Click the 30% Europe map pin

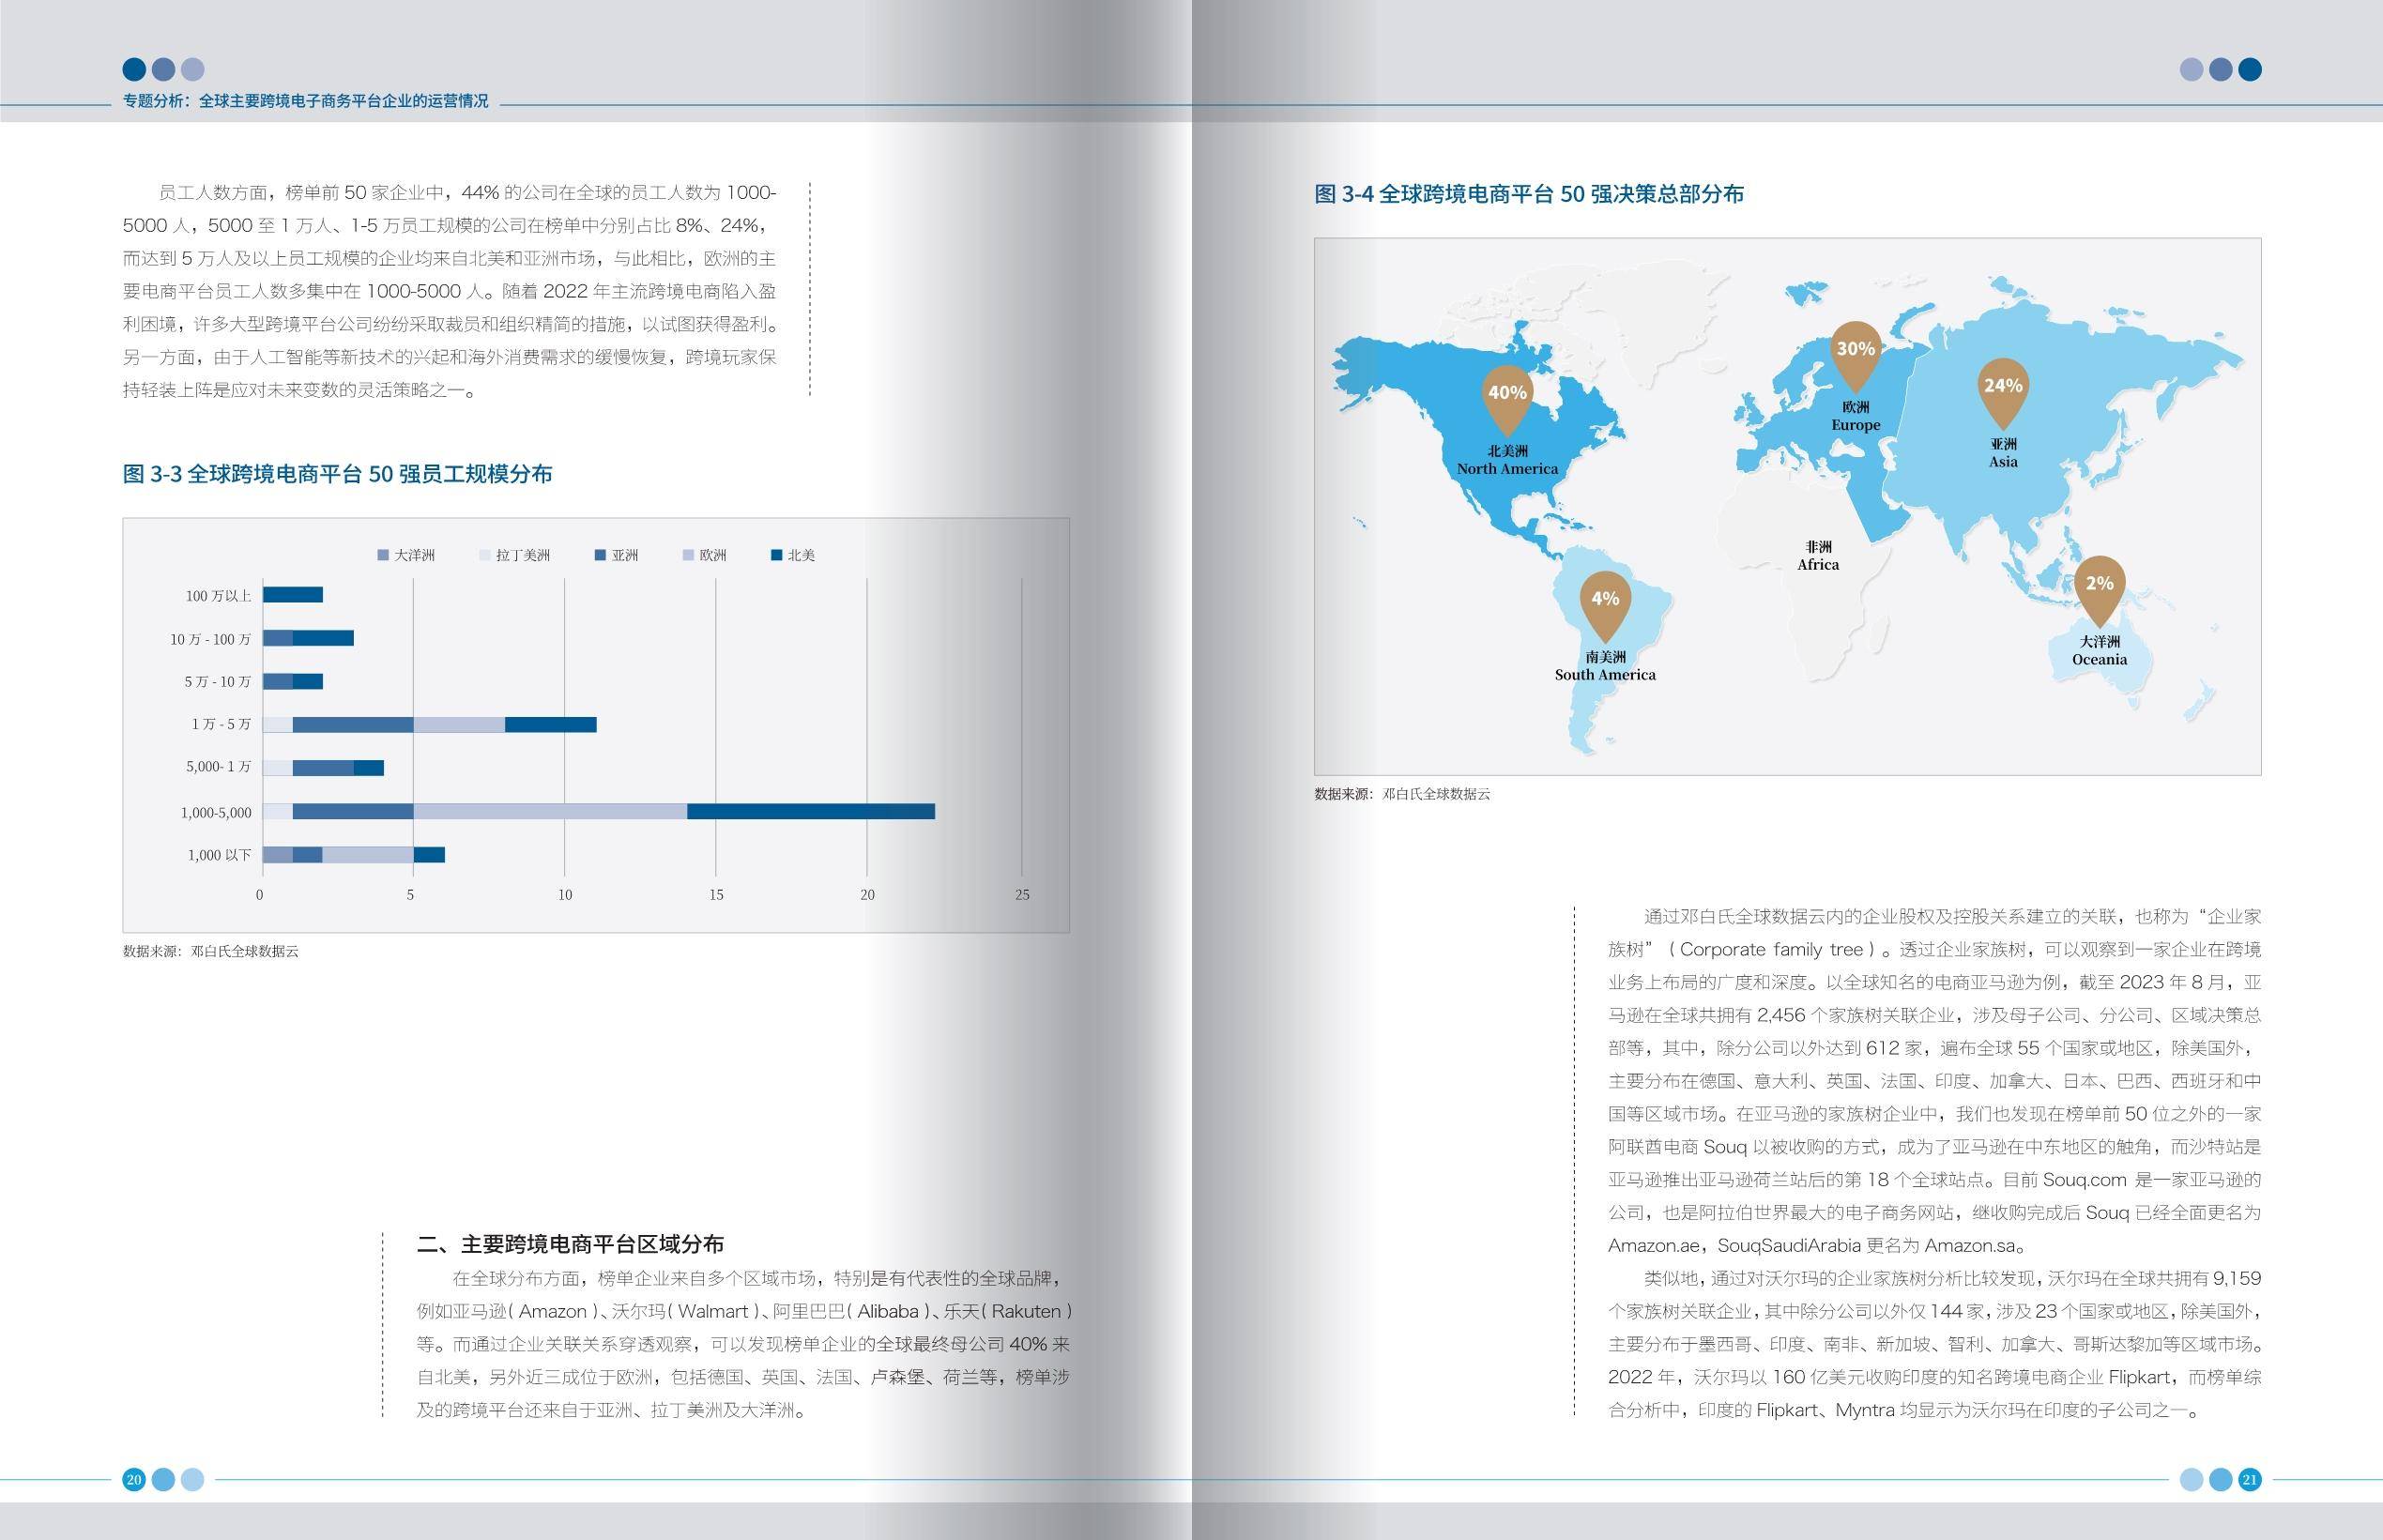click(1855, 355)
